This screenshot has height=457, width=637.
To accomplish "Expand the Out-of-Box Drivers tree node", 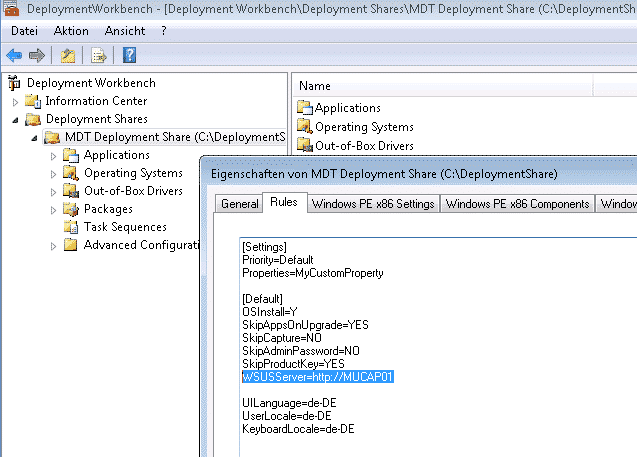I will (53, 192).
